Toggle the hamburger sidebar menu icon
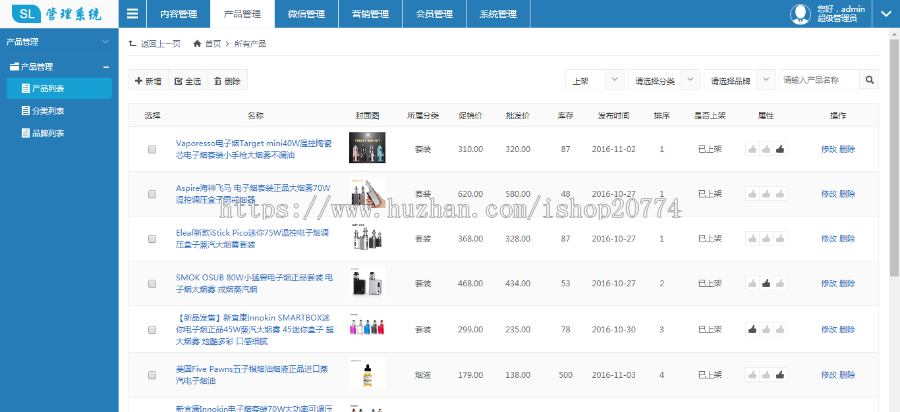900x412 pixels. [x=133, y=14]
